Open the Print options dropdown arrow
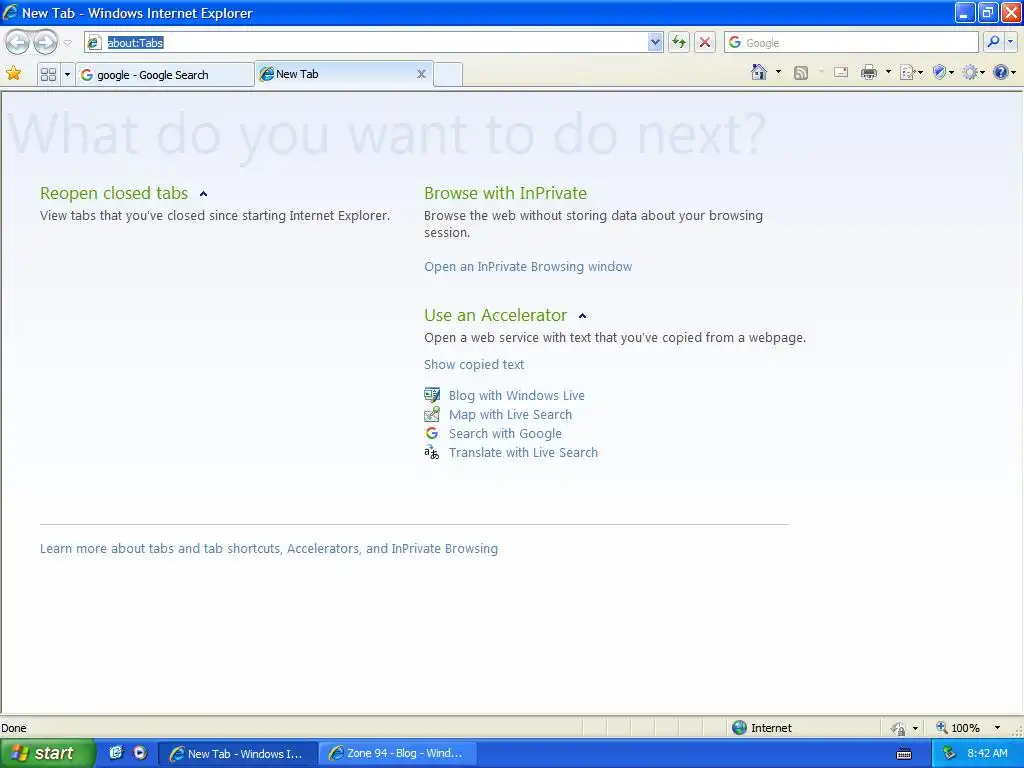 coord(888,72)
